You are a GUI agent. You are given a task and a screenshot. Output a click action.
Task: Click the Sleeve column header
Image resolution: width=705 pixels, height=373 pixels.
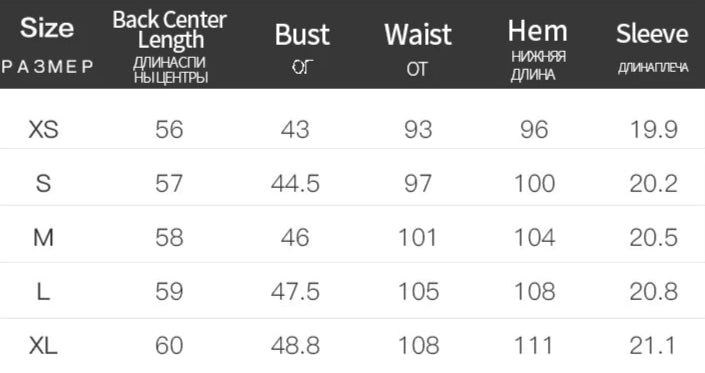[652, 34]
